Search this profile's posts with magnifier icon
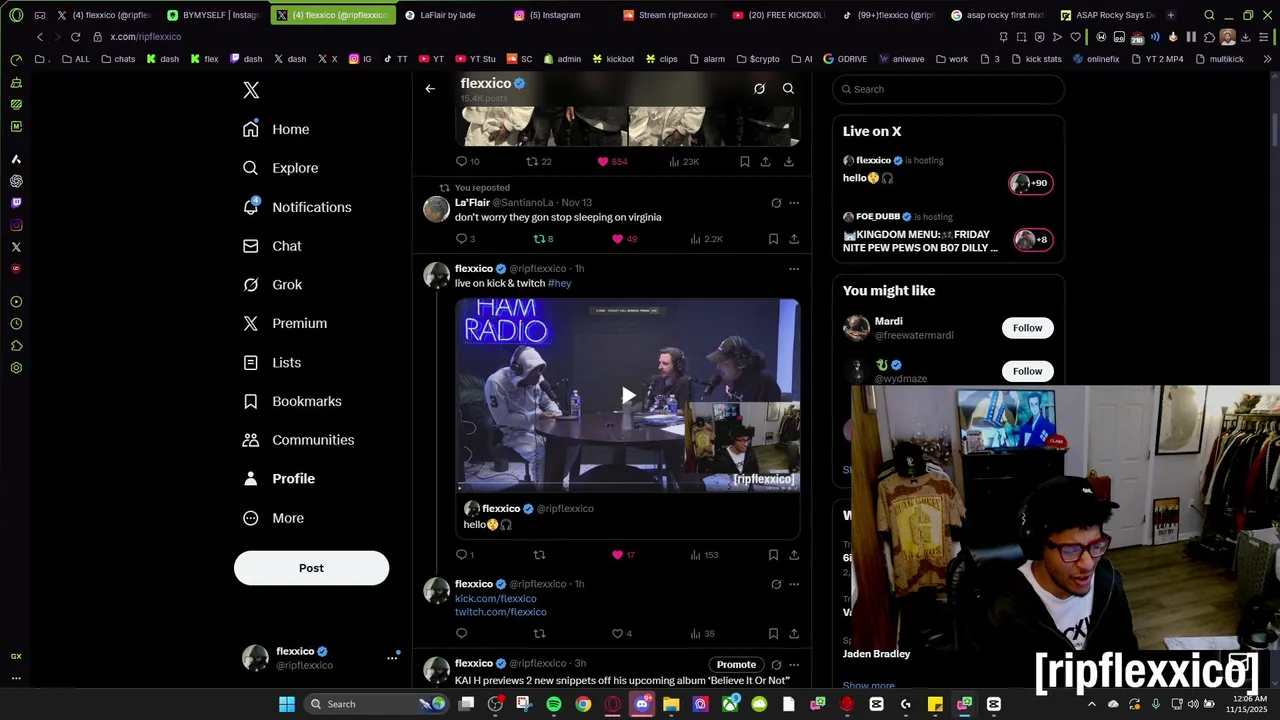 (x=788, y=89)
